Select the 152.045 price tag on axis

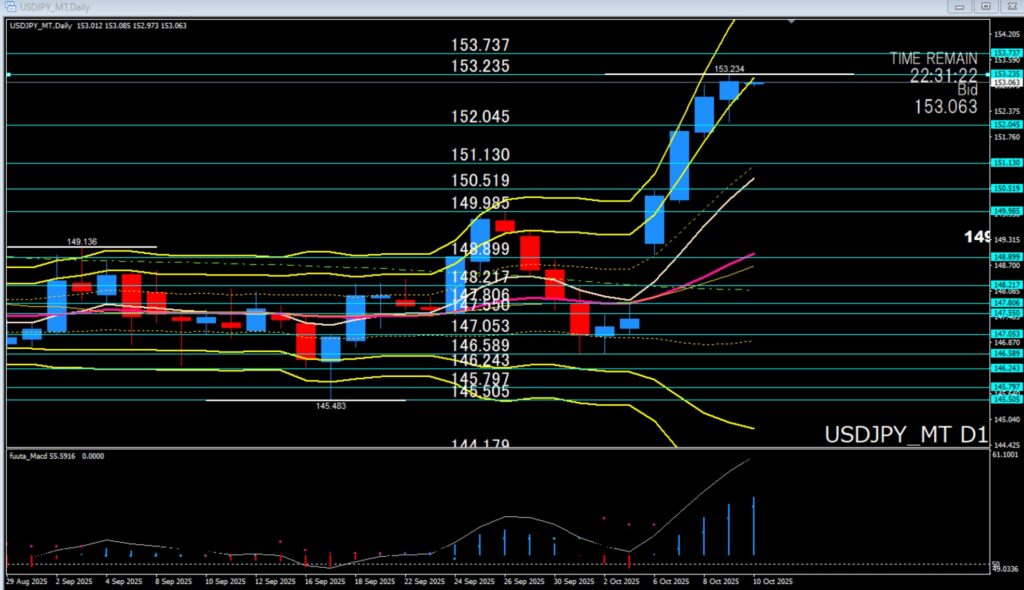[1004, 125]
